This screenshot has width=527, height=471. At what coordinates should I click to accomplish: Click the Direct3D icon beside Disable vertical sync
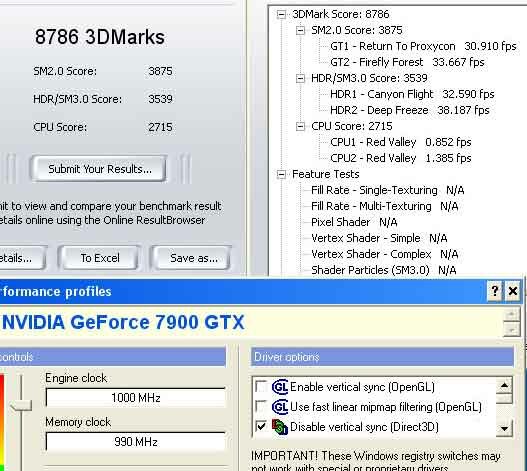(x=280, y=427)
